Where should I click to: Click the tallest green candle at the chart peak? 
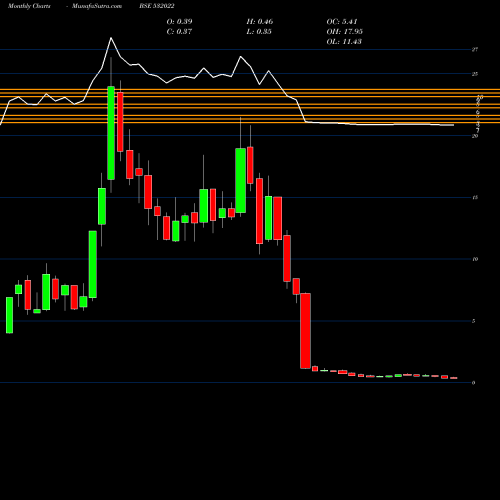[x=111, y=133]
